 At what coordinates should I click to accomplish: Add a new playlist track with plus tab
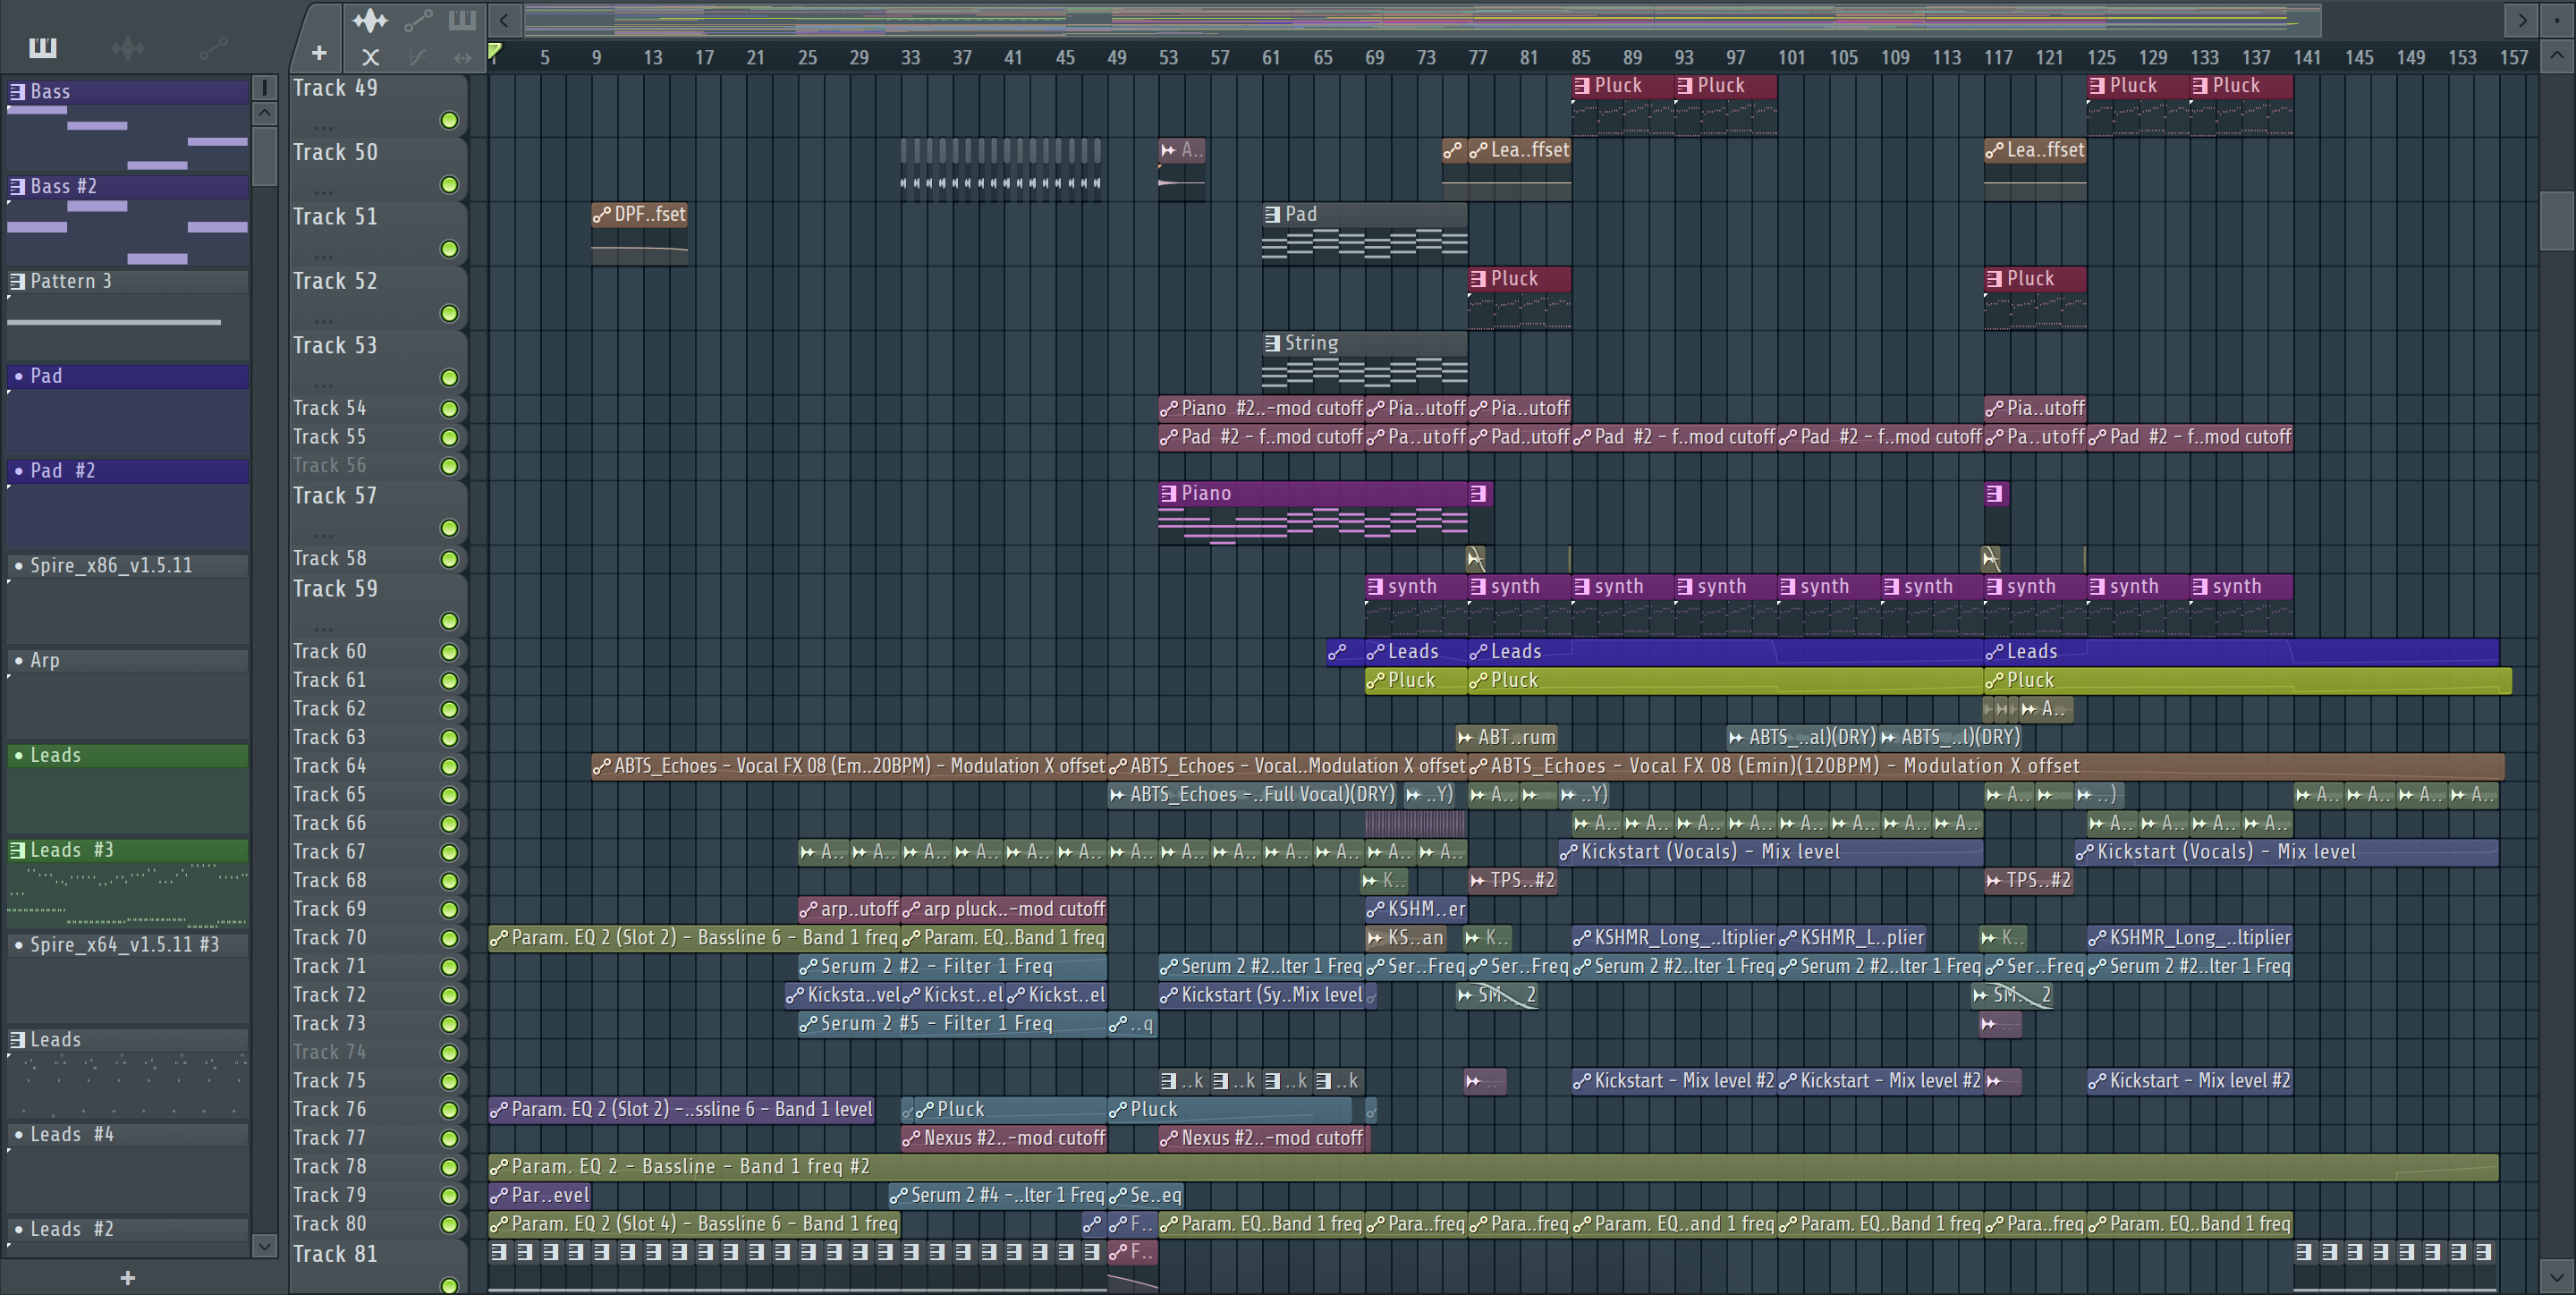319,53
